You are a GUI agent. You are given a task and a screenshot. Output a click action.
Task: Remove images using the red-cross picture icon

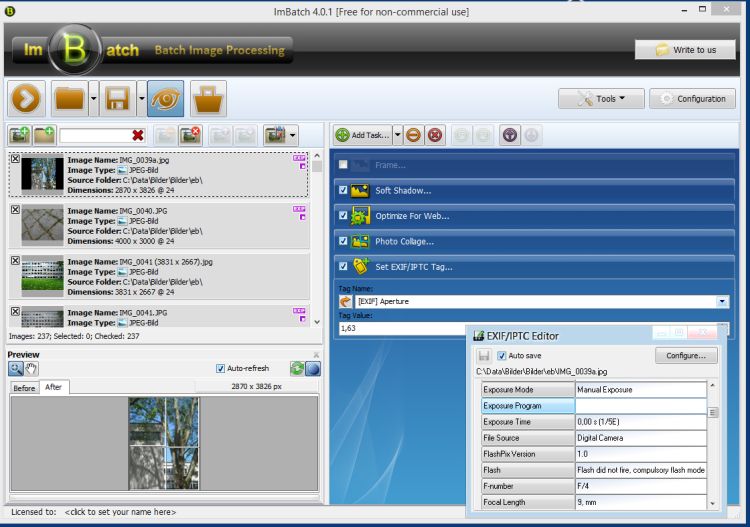click(x=190, y=135)
